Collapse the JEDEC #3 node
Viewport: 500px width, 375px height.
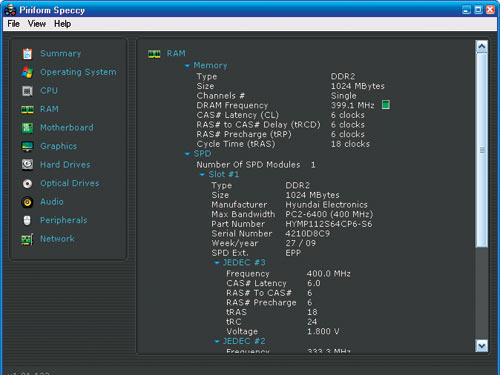(x=217, y=263)
